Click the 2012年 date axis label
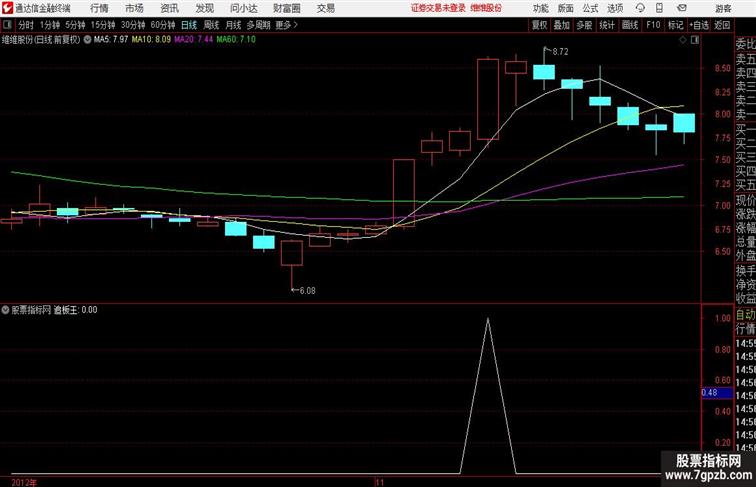756x487 pixels. (x=24, y=483)
